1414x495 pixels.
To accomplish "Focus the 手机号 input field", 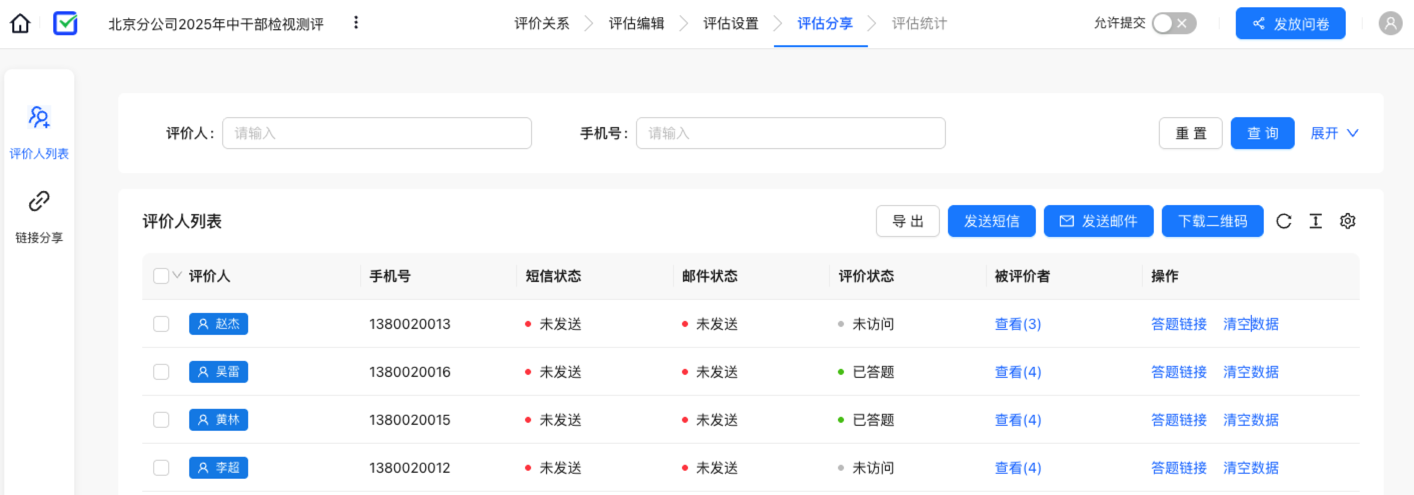I will pos(791,133).
